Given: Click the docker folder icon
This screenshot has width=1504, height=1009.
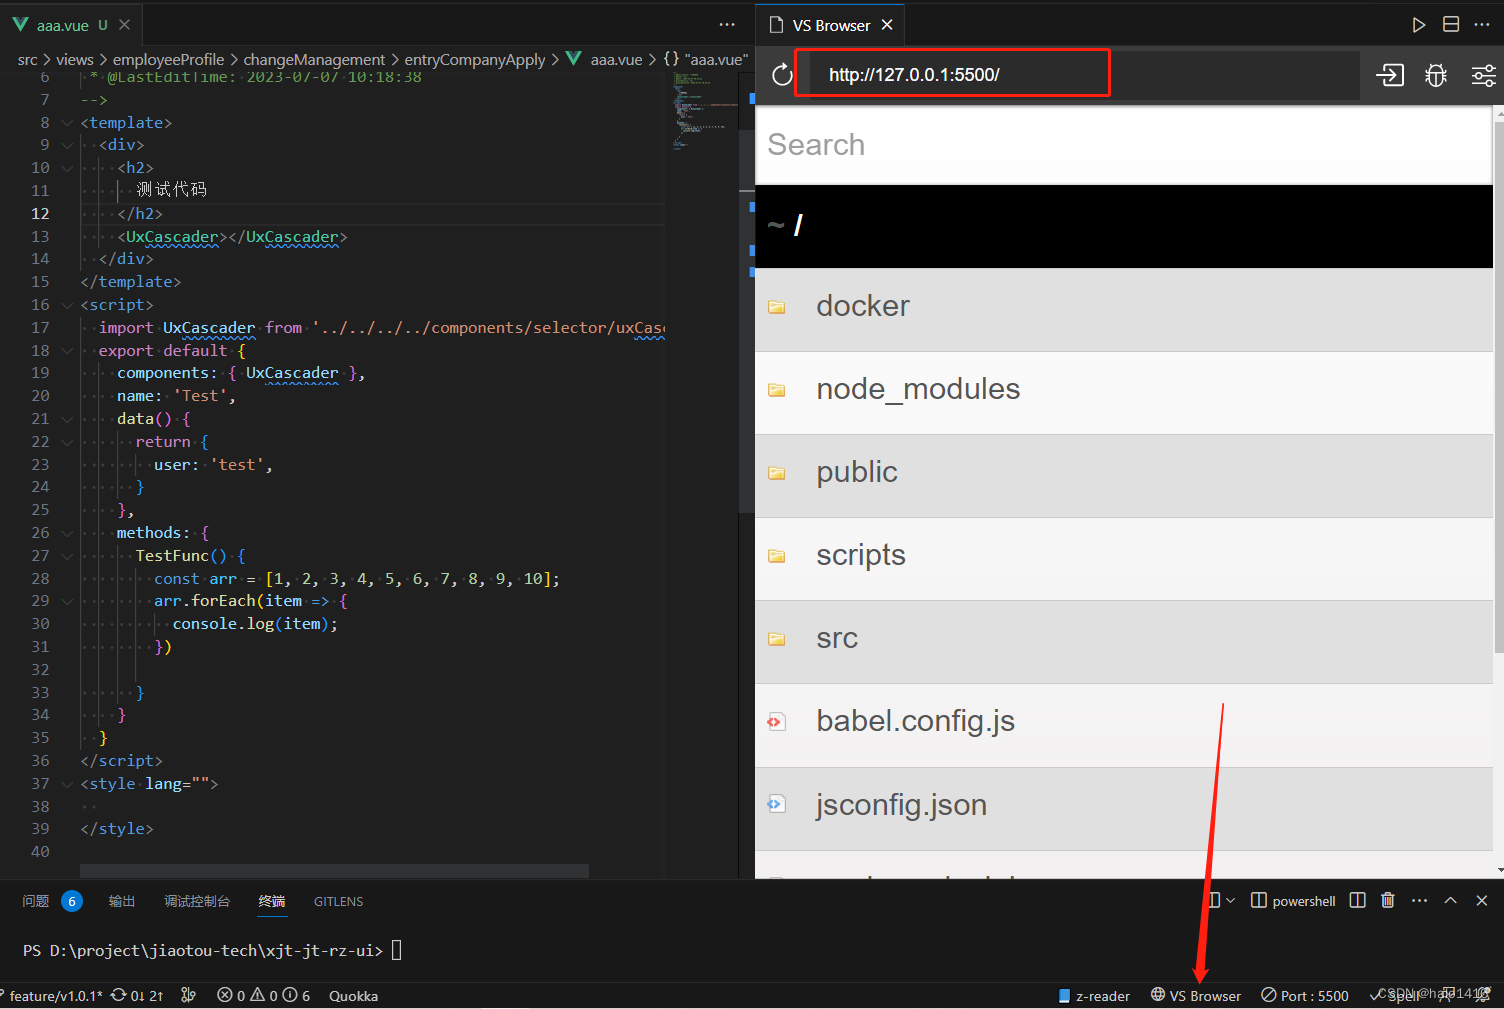Looking at the screenshot, I should (776, 307).
